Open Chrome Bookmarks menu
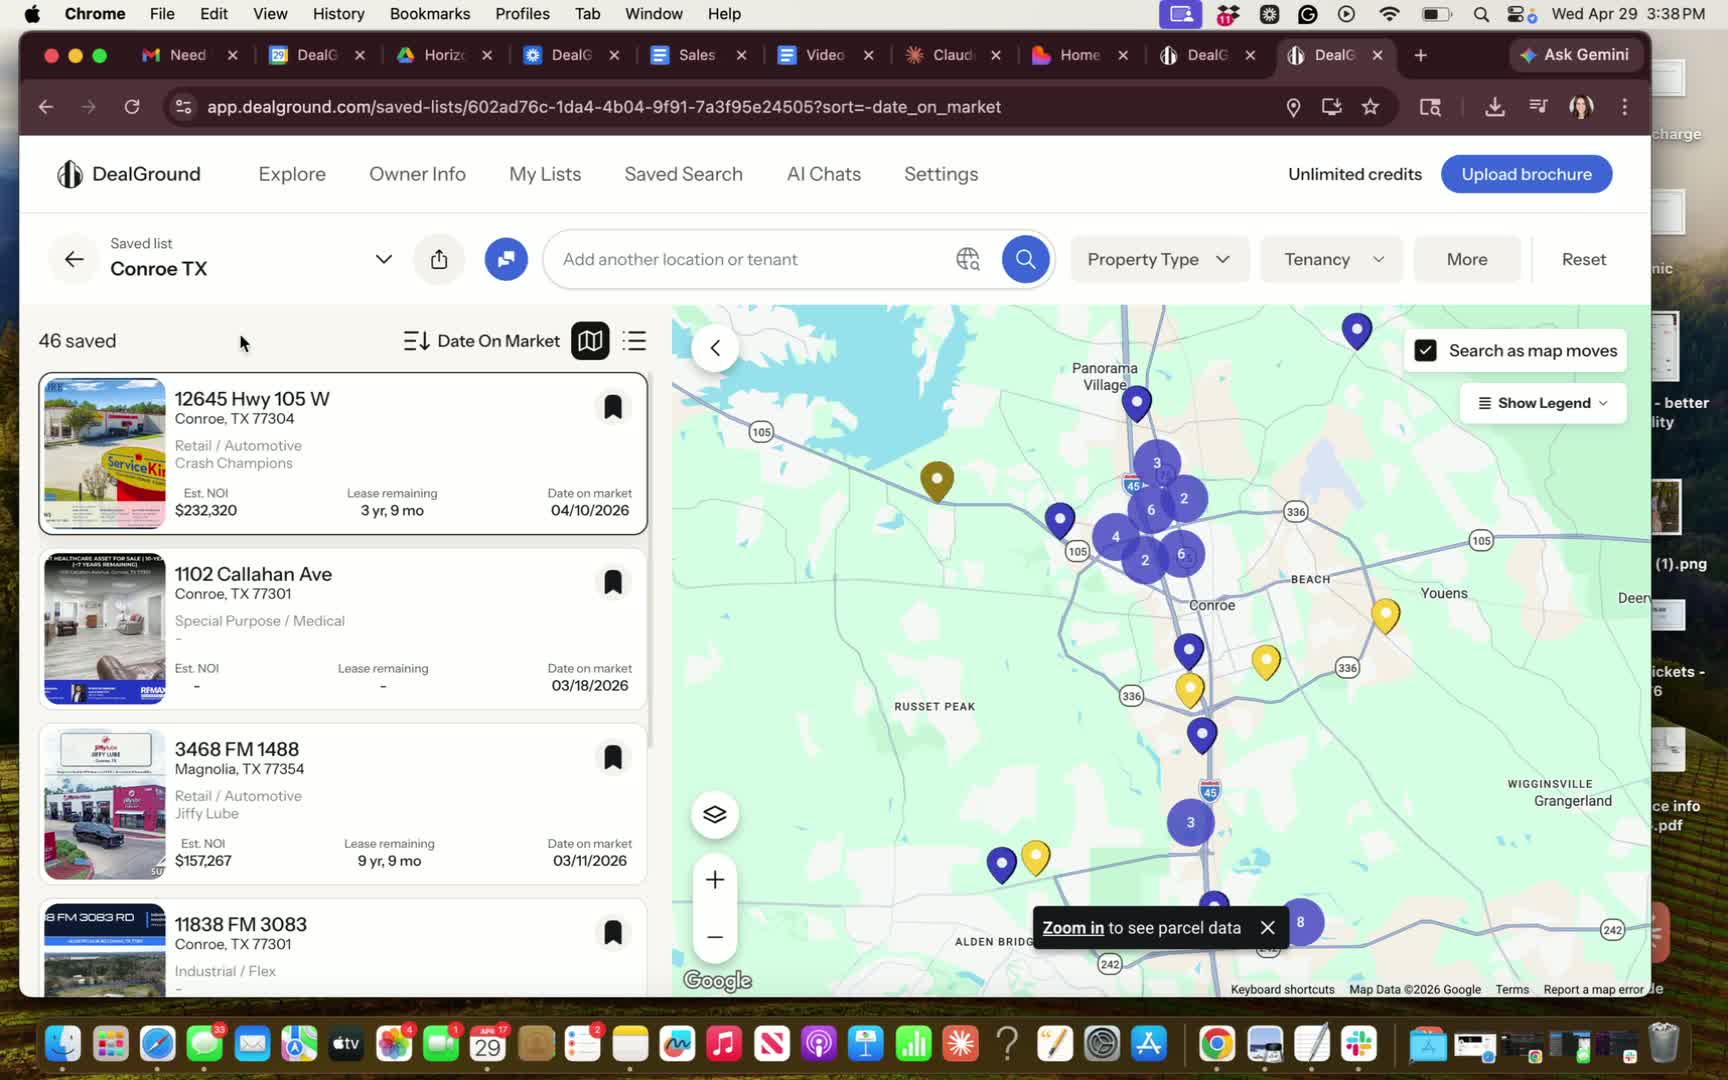1728x1080 pixels. [x=429, y=14]
